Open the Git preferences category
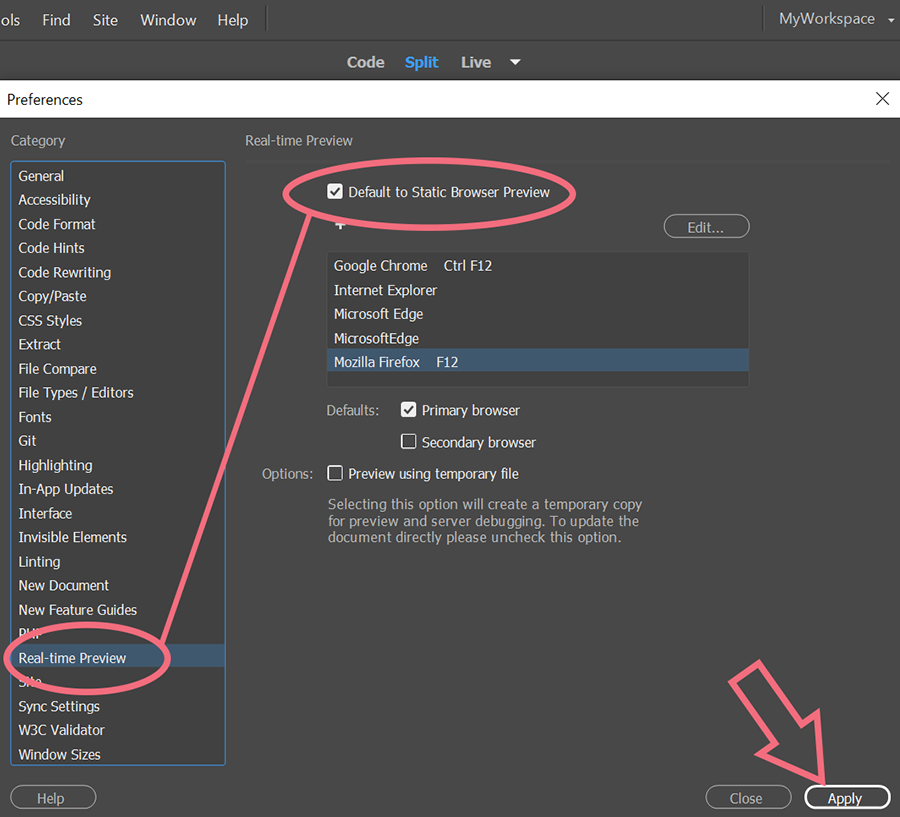This screenshot has height=817, width=900. click(27, 440)
